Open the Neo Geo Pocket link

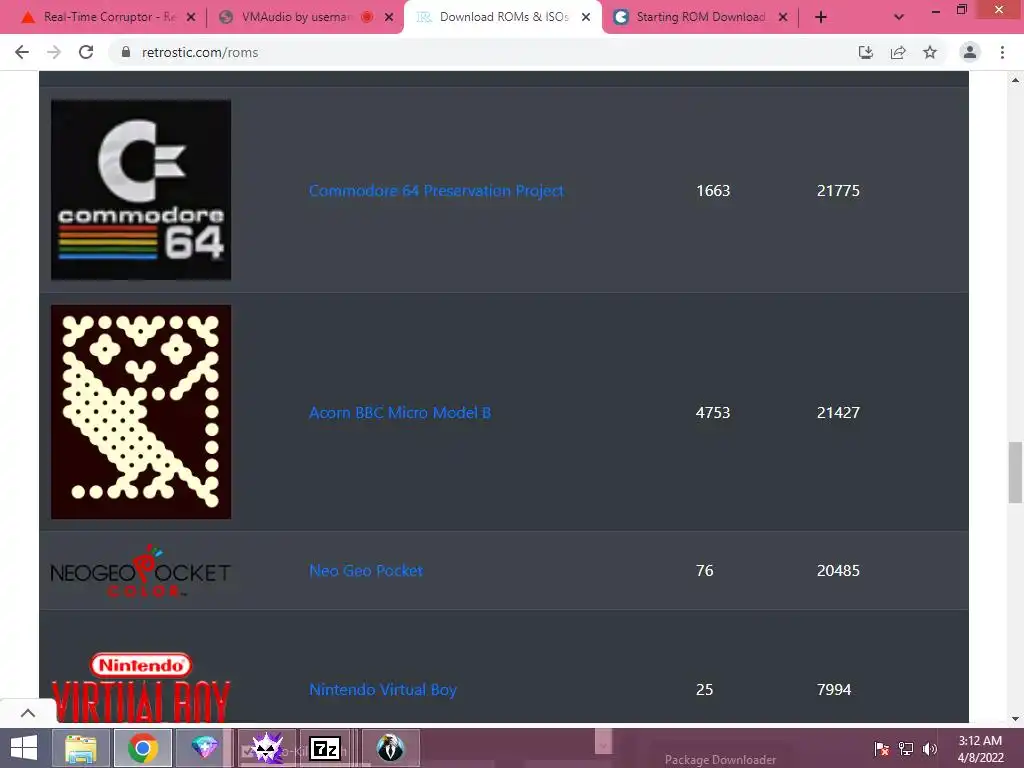pyautogui.click(x=366, y=571)
